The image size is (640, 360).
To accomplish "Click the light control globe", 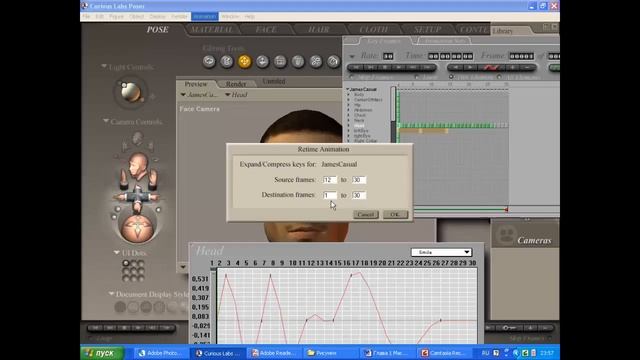I will pos(131,92).
